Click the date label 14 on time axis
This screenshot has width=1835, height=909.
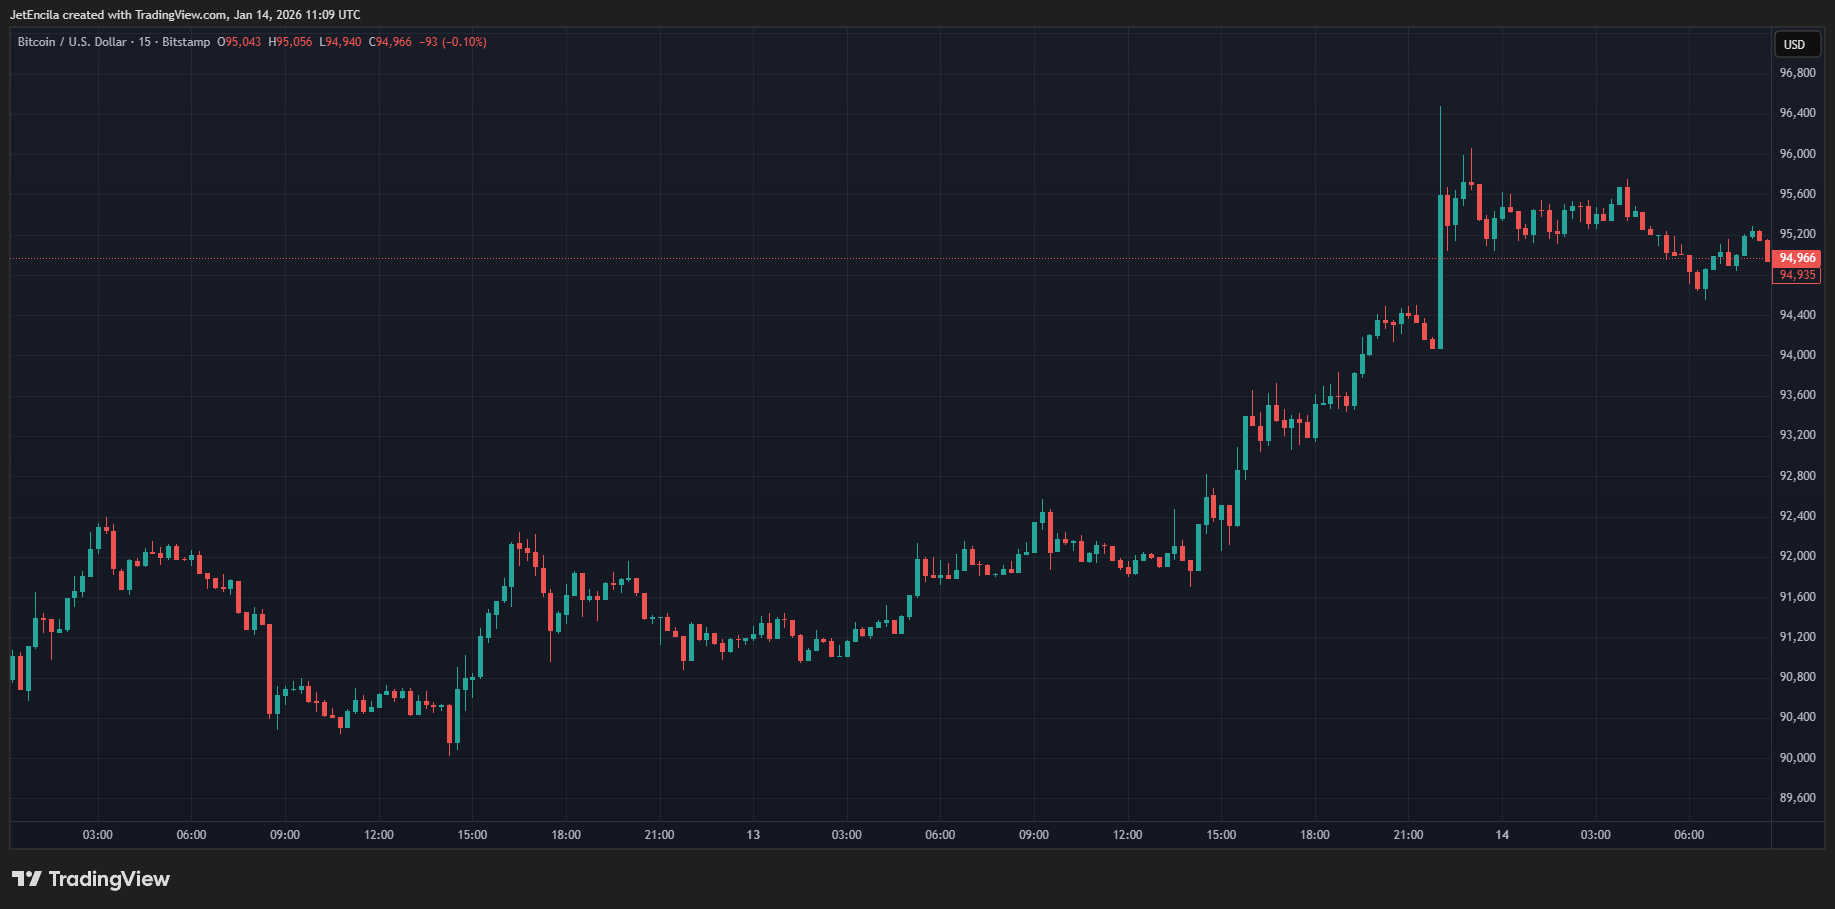pyautogui.click(x=1502, y=835)
